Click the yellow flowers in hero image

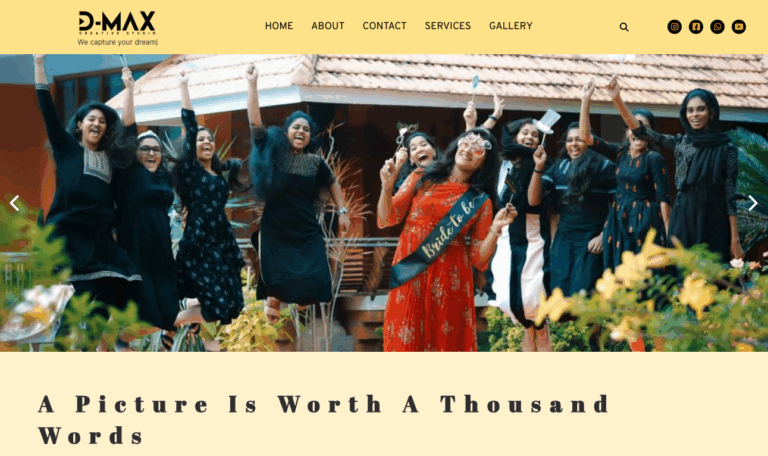(x=651, y=289)
